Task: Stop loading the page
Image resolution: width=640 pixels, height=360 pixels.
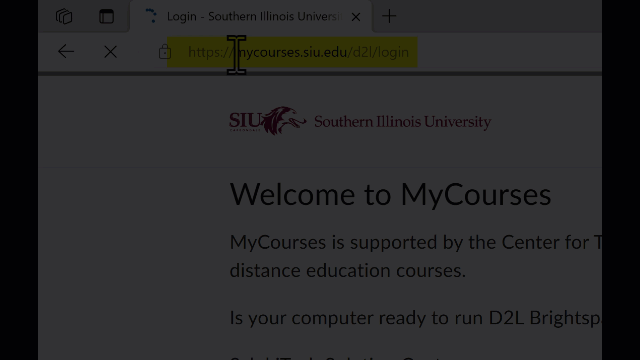Action: [x=110, y=52]
